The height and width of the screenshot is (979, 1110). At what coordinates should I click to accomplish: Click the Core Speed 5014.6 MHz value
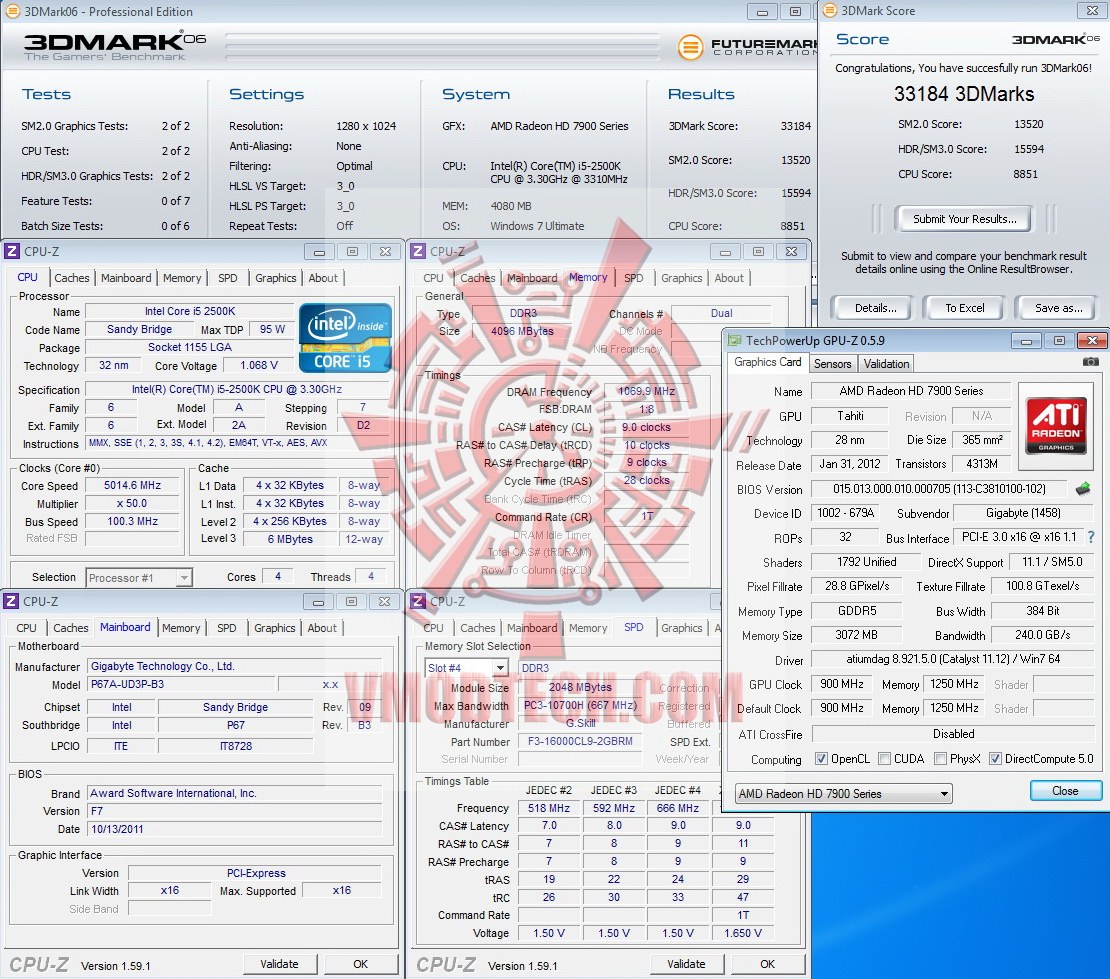132,486
